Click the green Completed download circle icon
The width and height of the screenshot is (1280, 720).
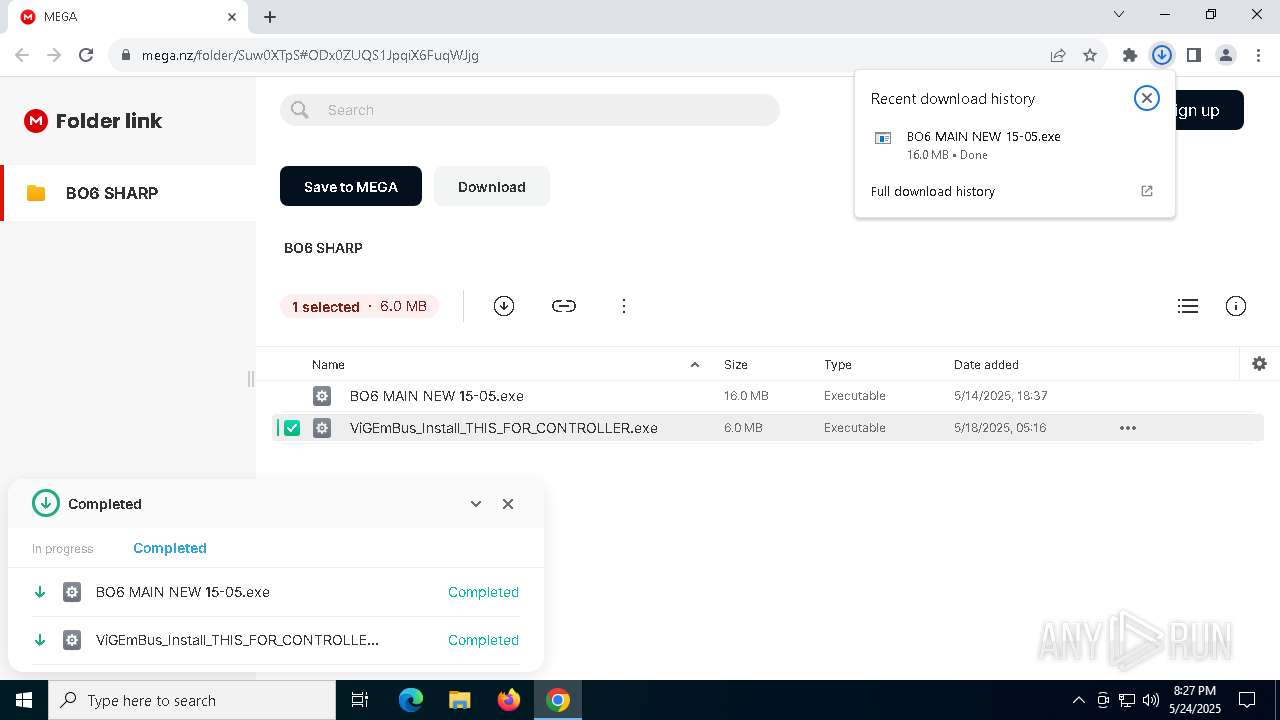(x=46, y=503)
